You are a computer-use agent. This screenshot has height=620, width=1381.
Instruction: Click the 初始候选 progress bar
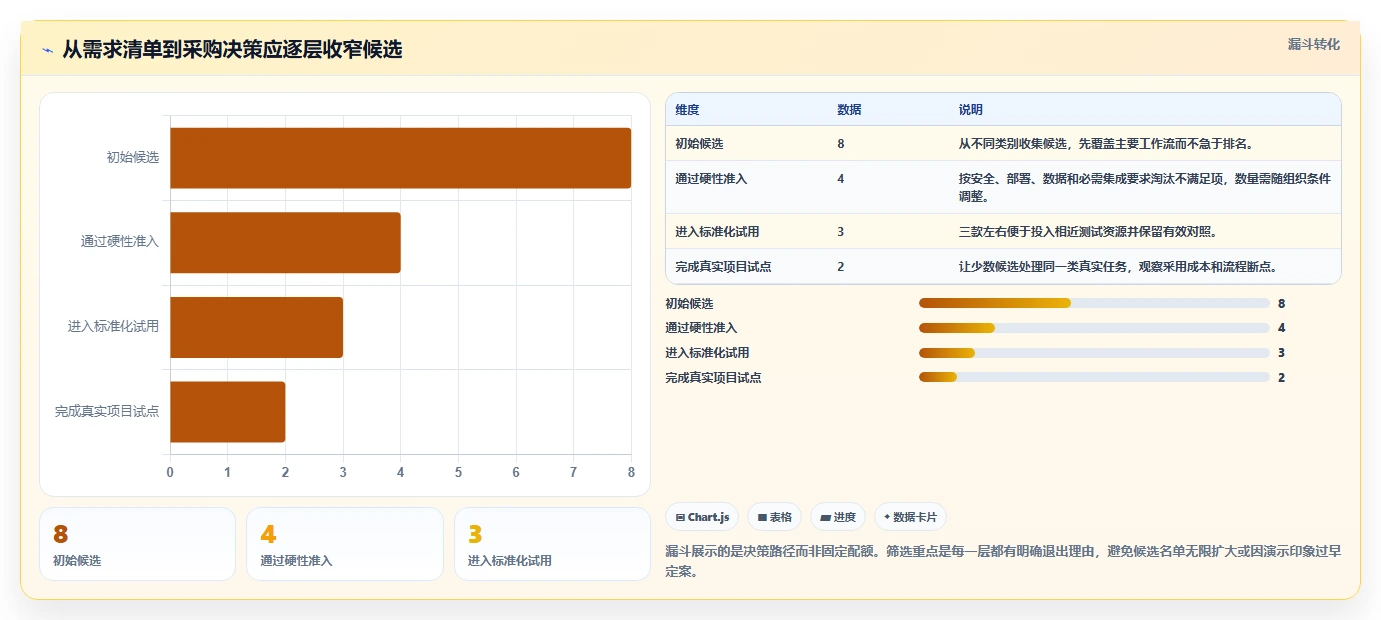pos(1094,303)
